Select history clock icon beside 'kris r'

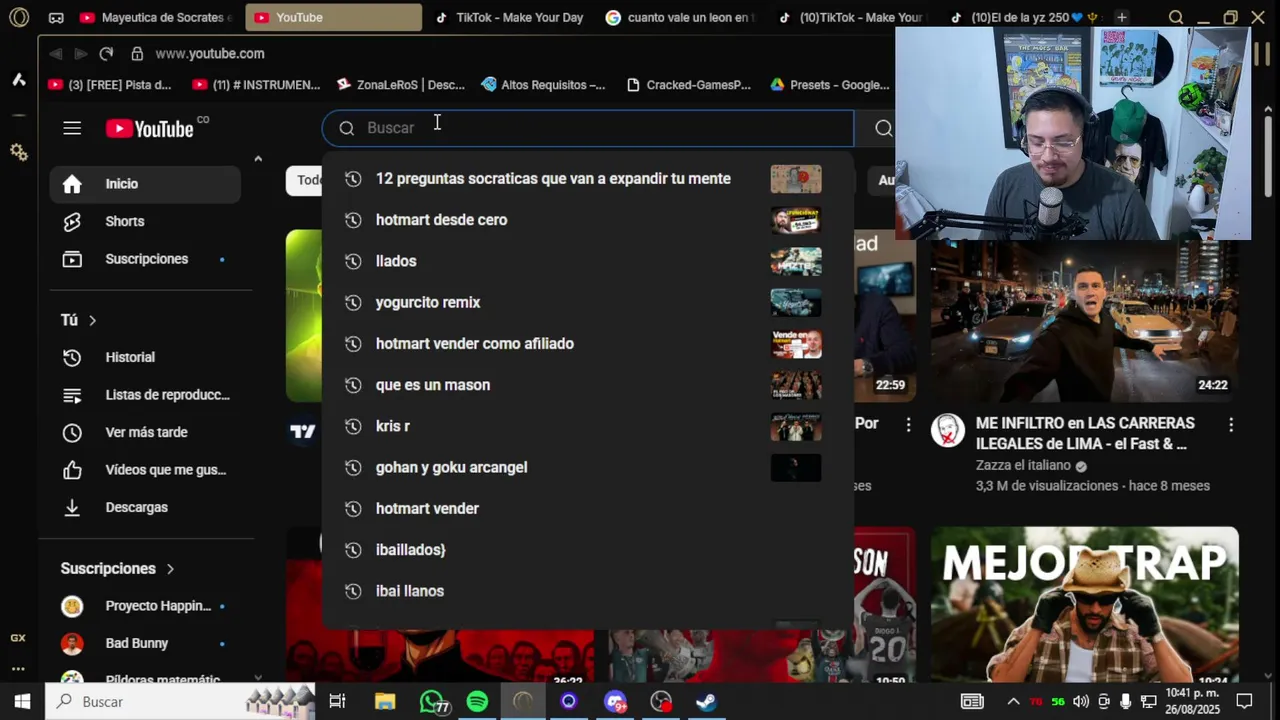point(352,426)
